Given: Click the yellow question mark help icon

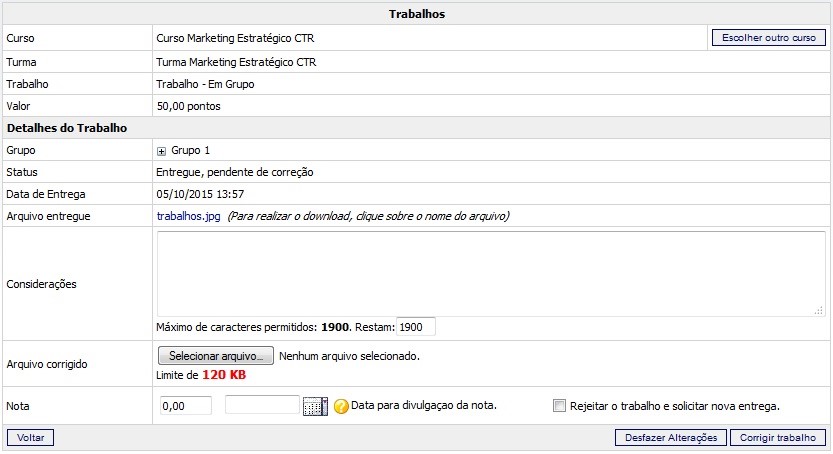Looking at the screenshot, I should pyautogui.click(x=340, y=406).
